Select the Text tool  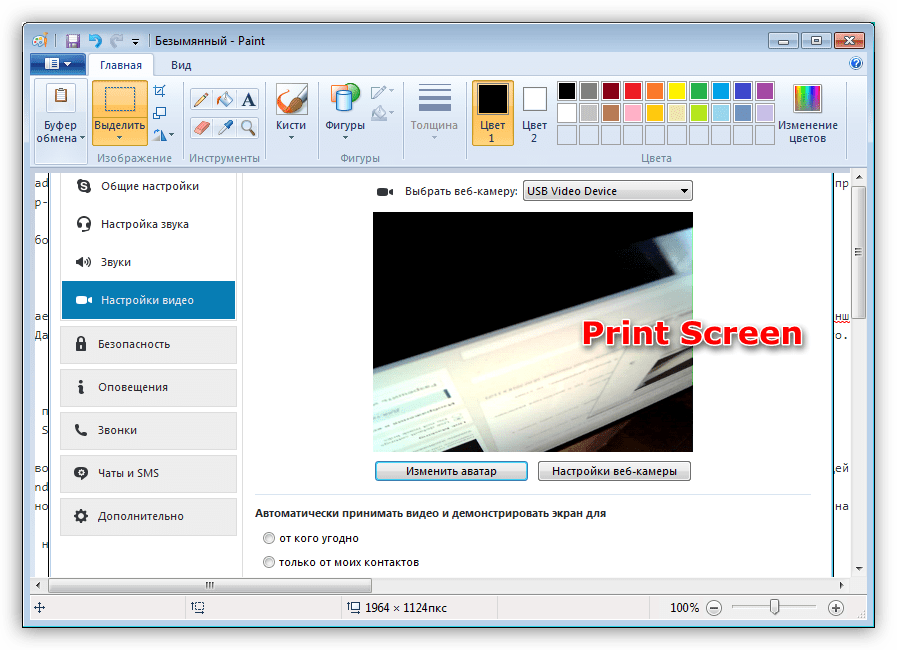pos(248,99)
